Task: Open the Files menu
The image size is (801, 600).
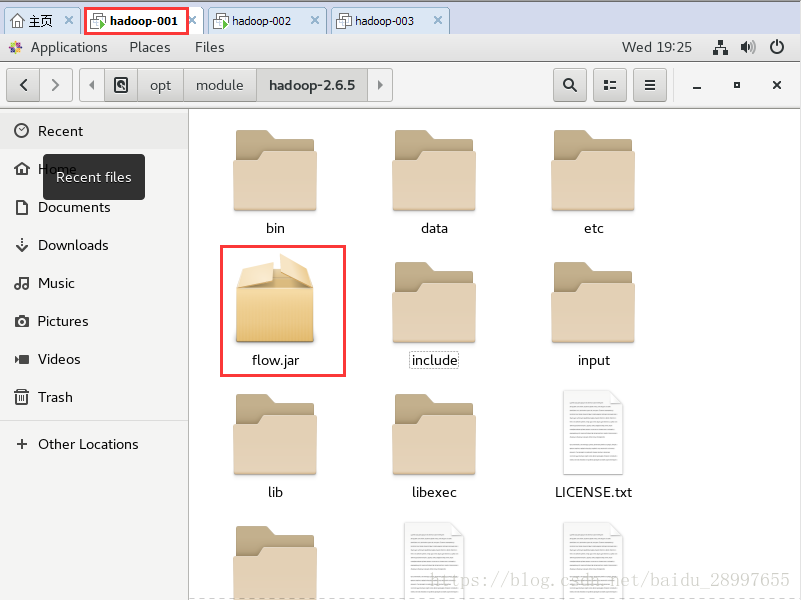Action: point(209,47)
